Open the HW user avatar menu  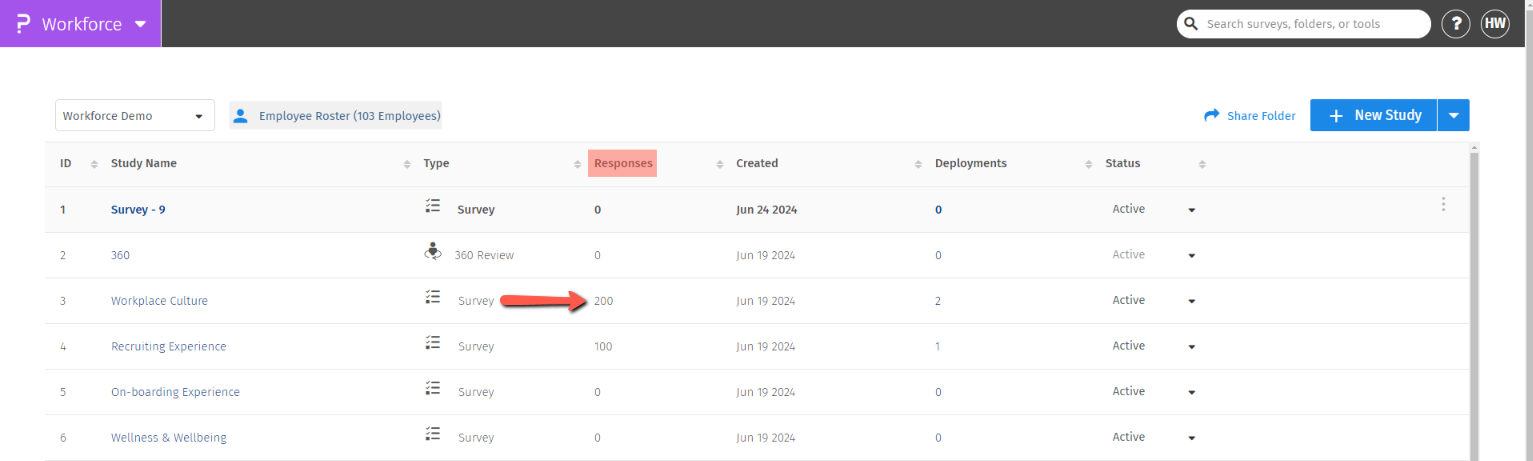click(1495, 24)
